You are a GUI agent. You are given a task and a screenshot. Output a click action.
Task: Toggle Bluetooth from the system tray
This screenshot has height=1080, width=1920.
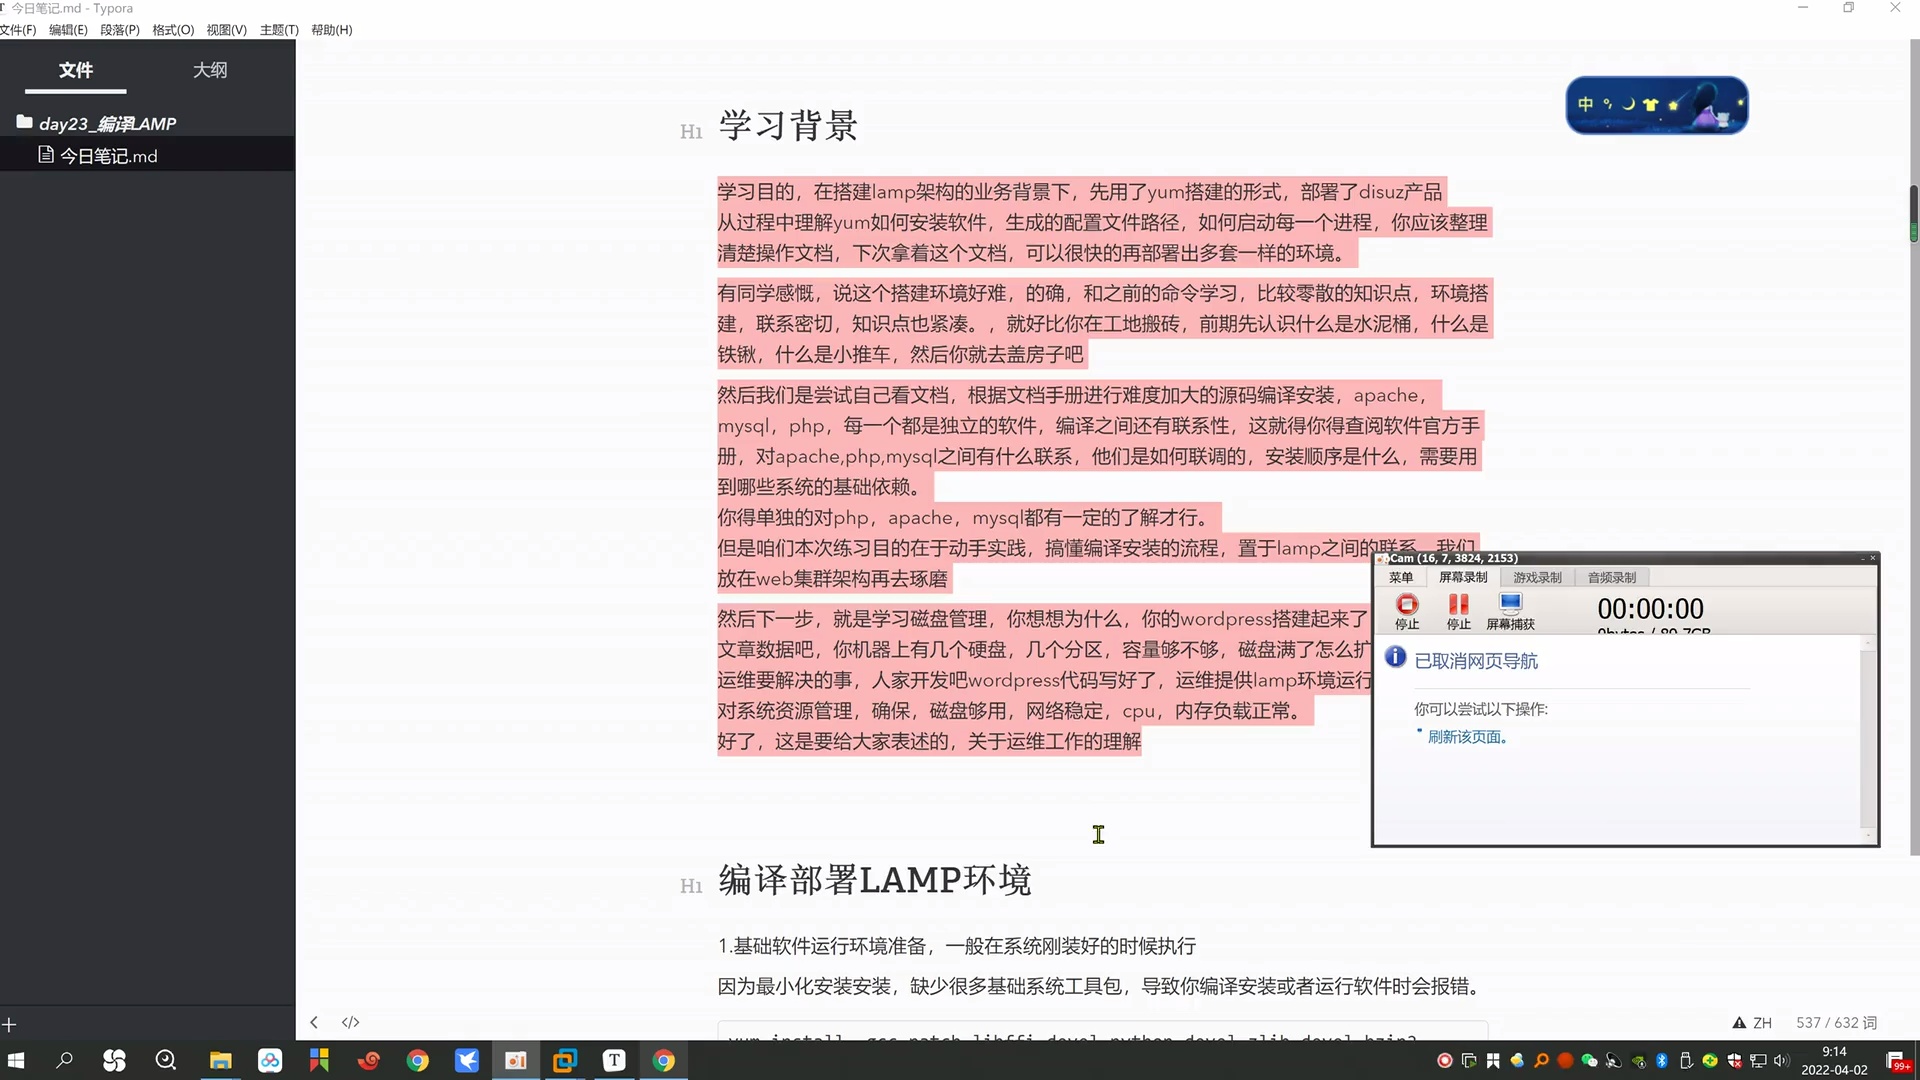pos(1662,1060)
